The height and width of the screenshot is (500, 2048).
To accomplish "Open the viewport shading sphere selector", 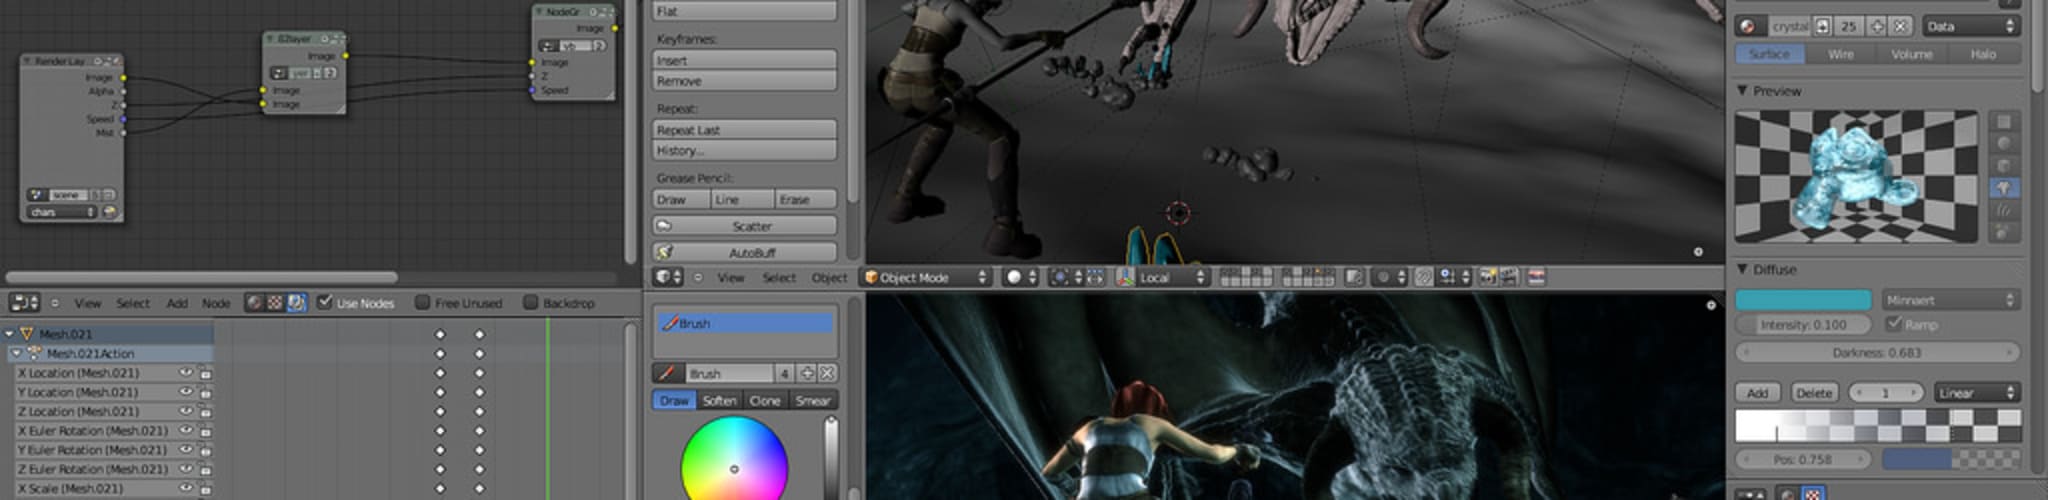I will pyautogui.click(x=1020, y=277).
